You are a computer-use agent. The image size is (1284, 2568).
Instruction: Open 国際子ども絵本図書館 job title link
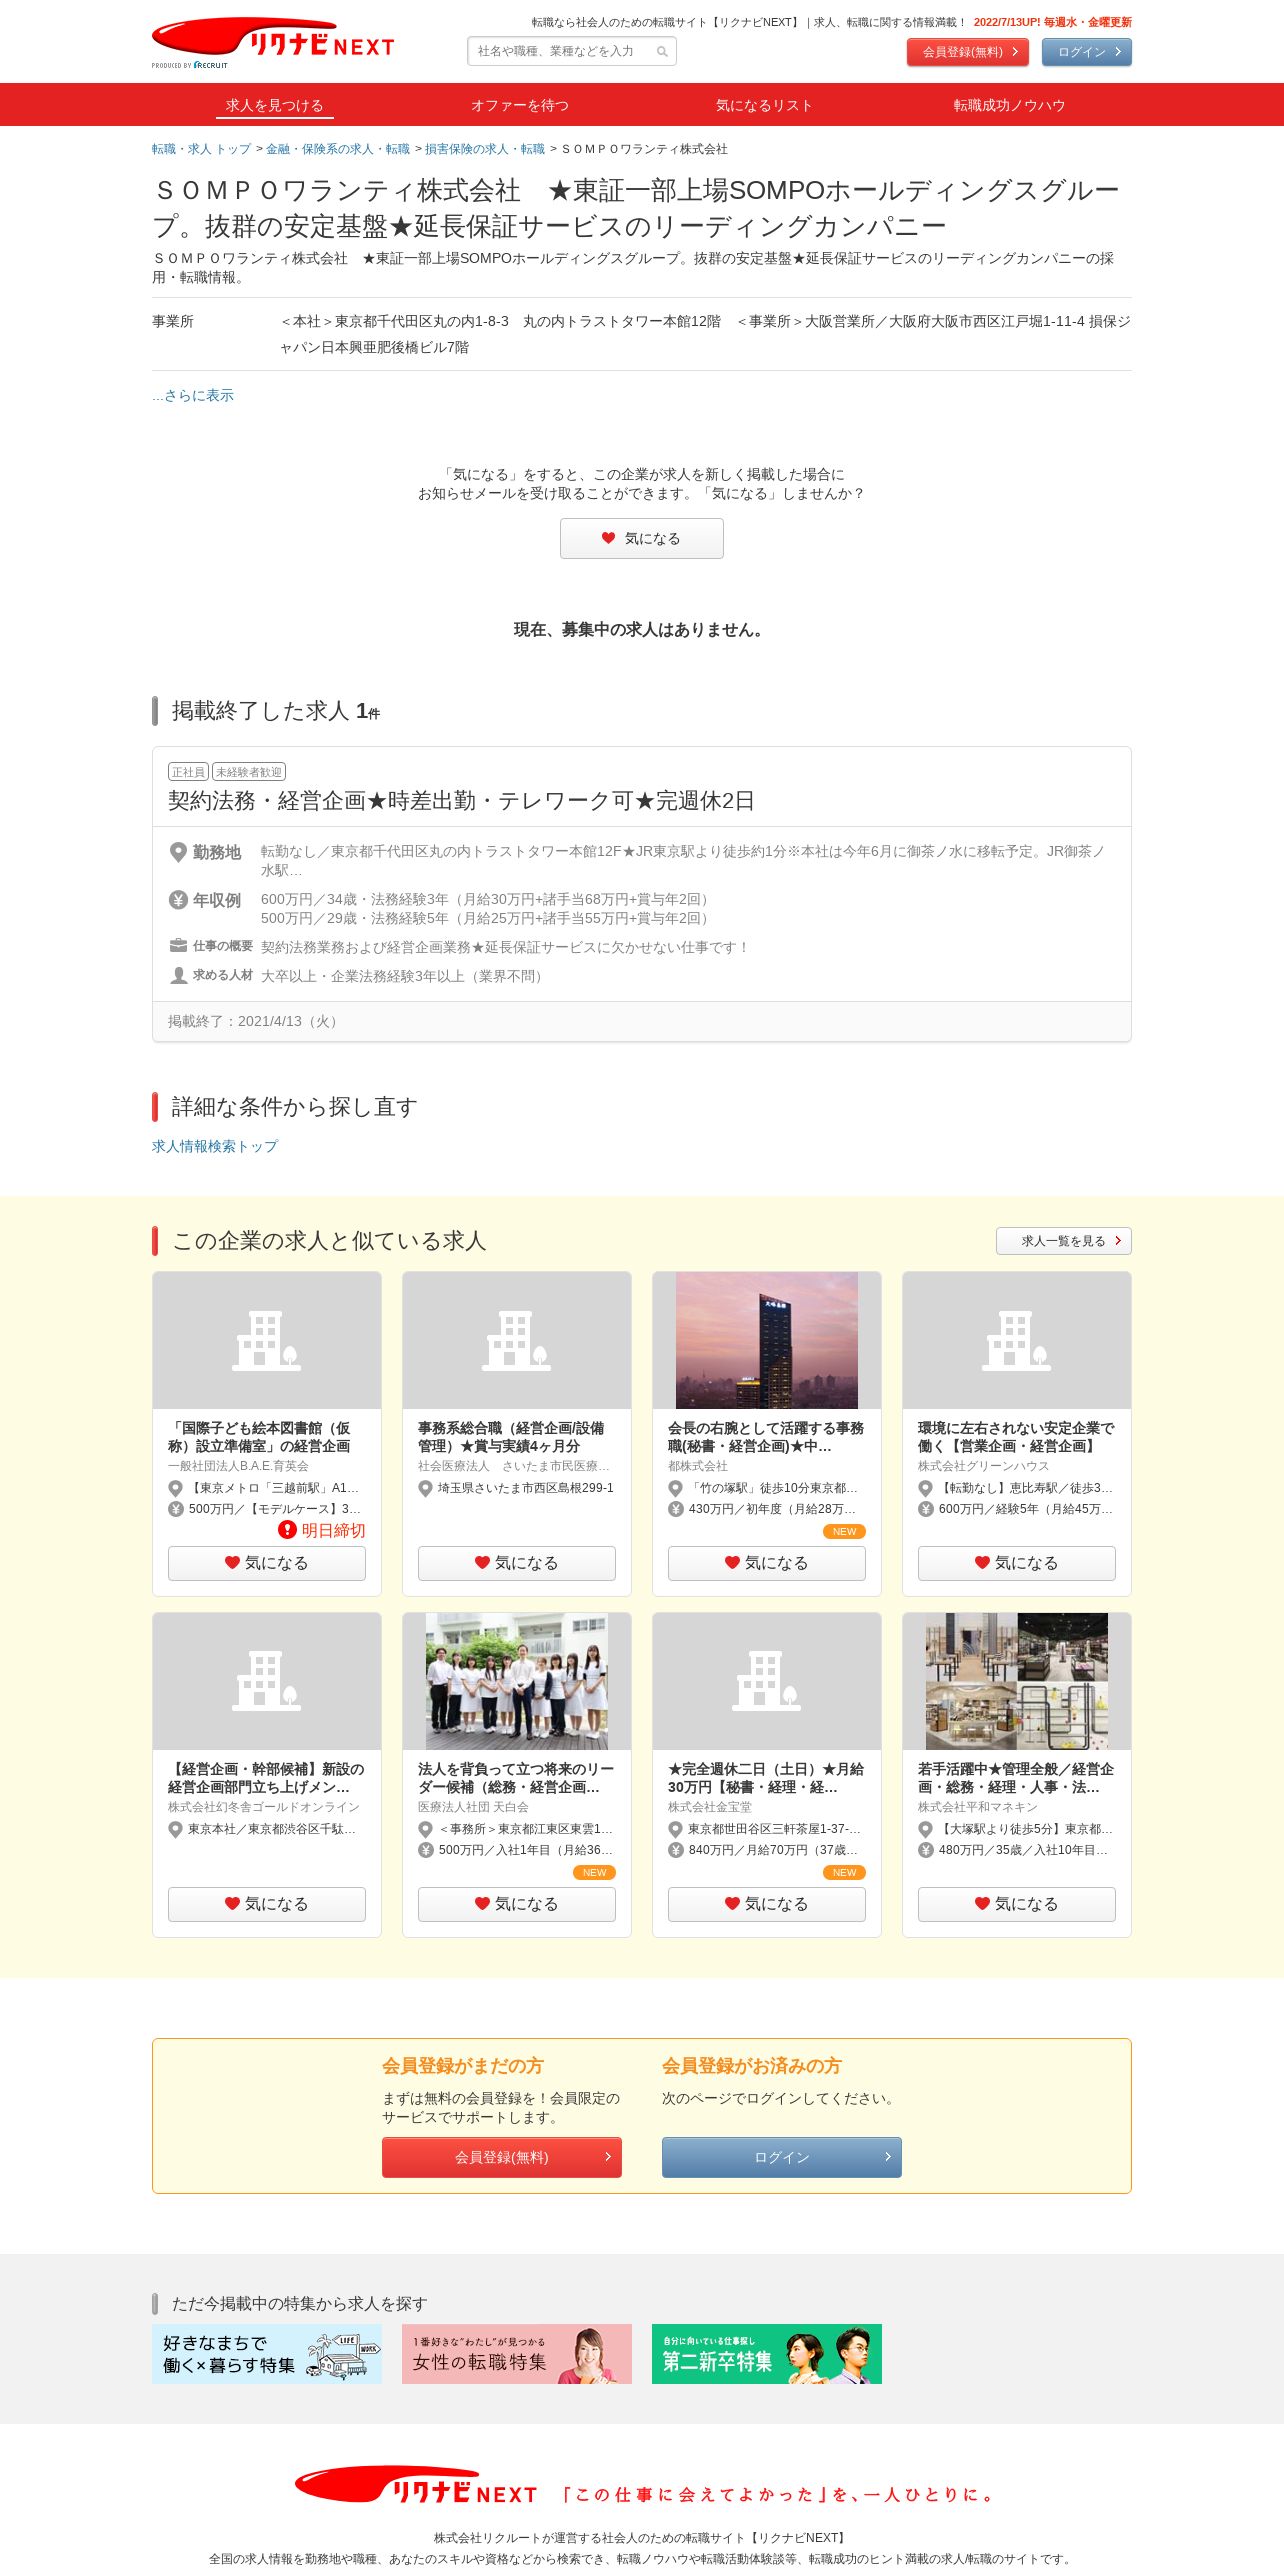[260, 1437]
